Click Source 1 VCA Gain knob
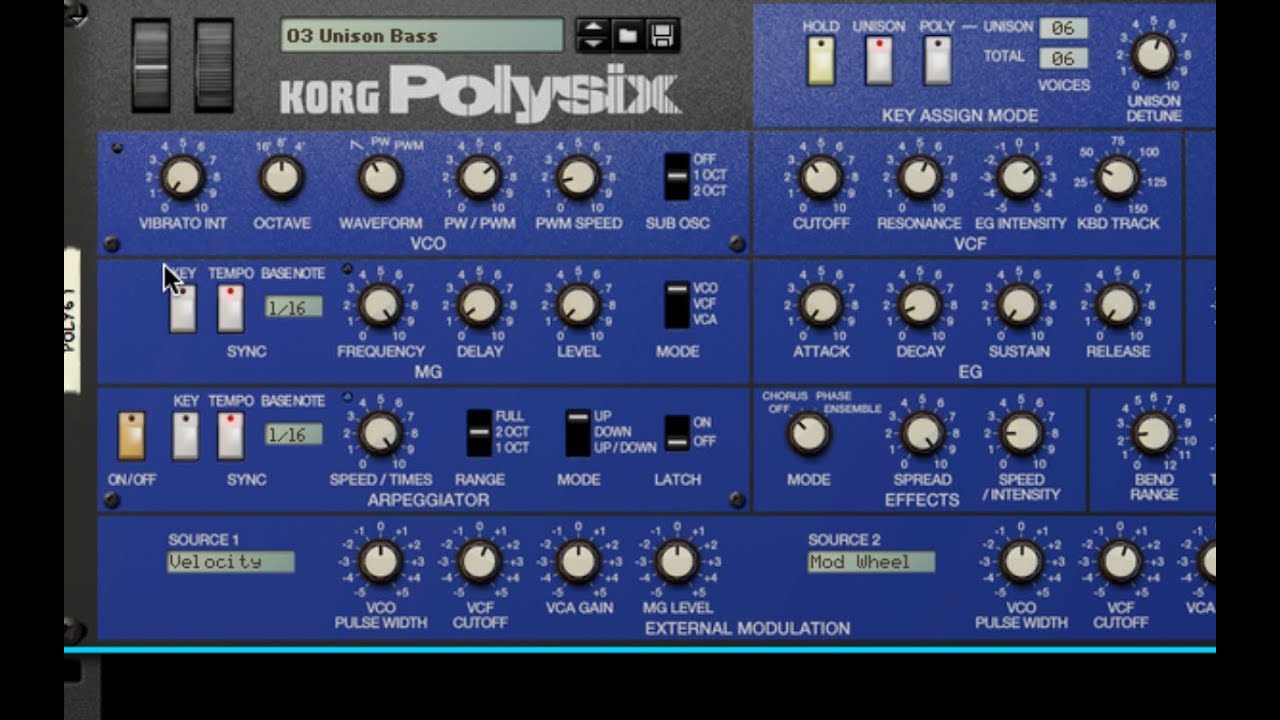The image size is (1280, 720). click(577, 562)
